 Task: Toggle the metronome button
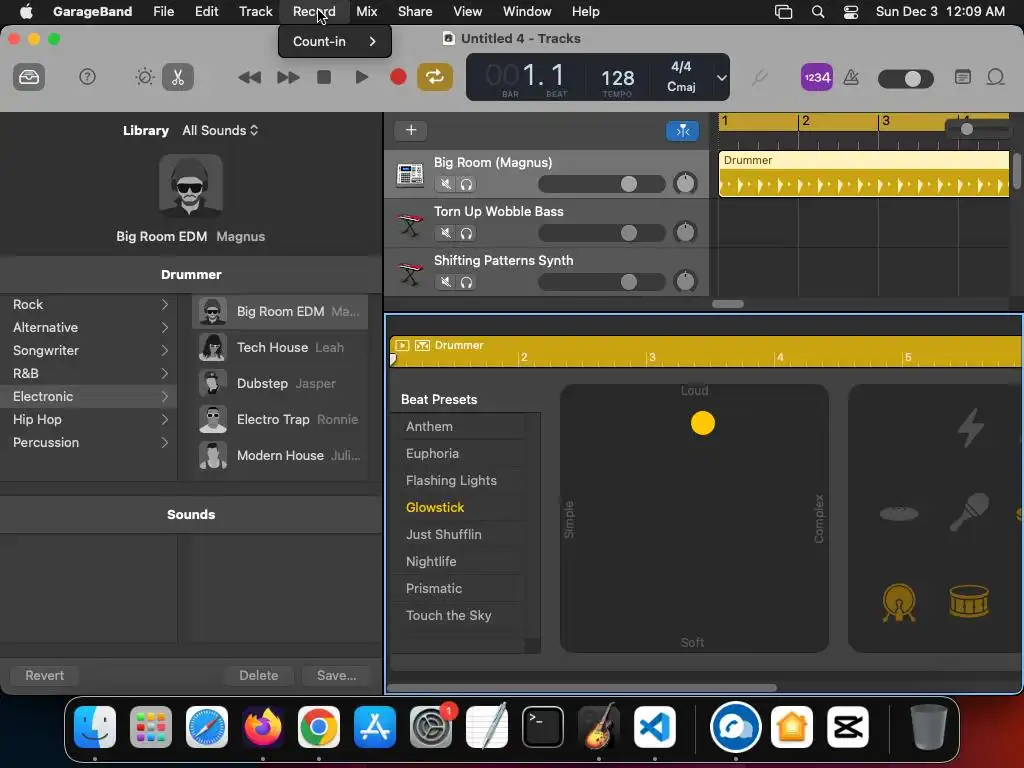pyautogui.click(x=851, y=77)
